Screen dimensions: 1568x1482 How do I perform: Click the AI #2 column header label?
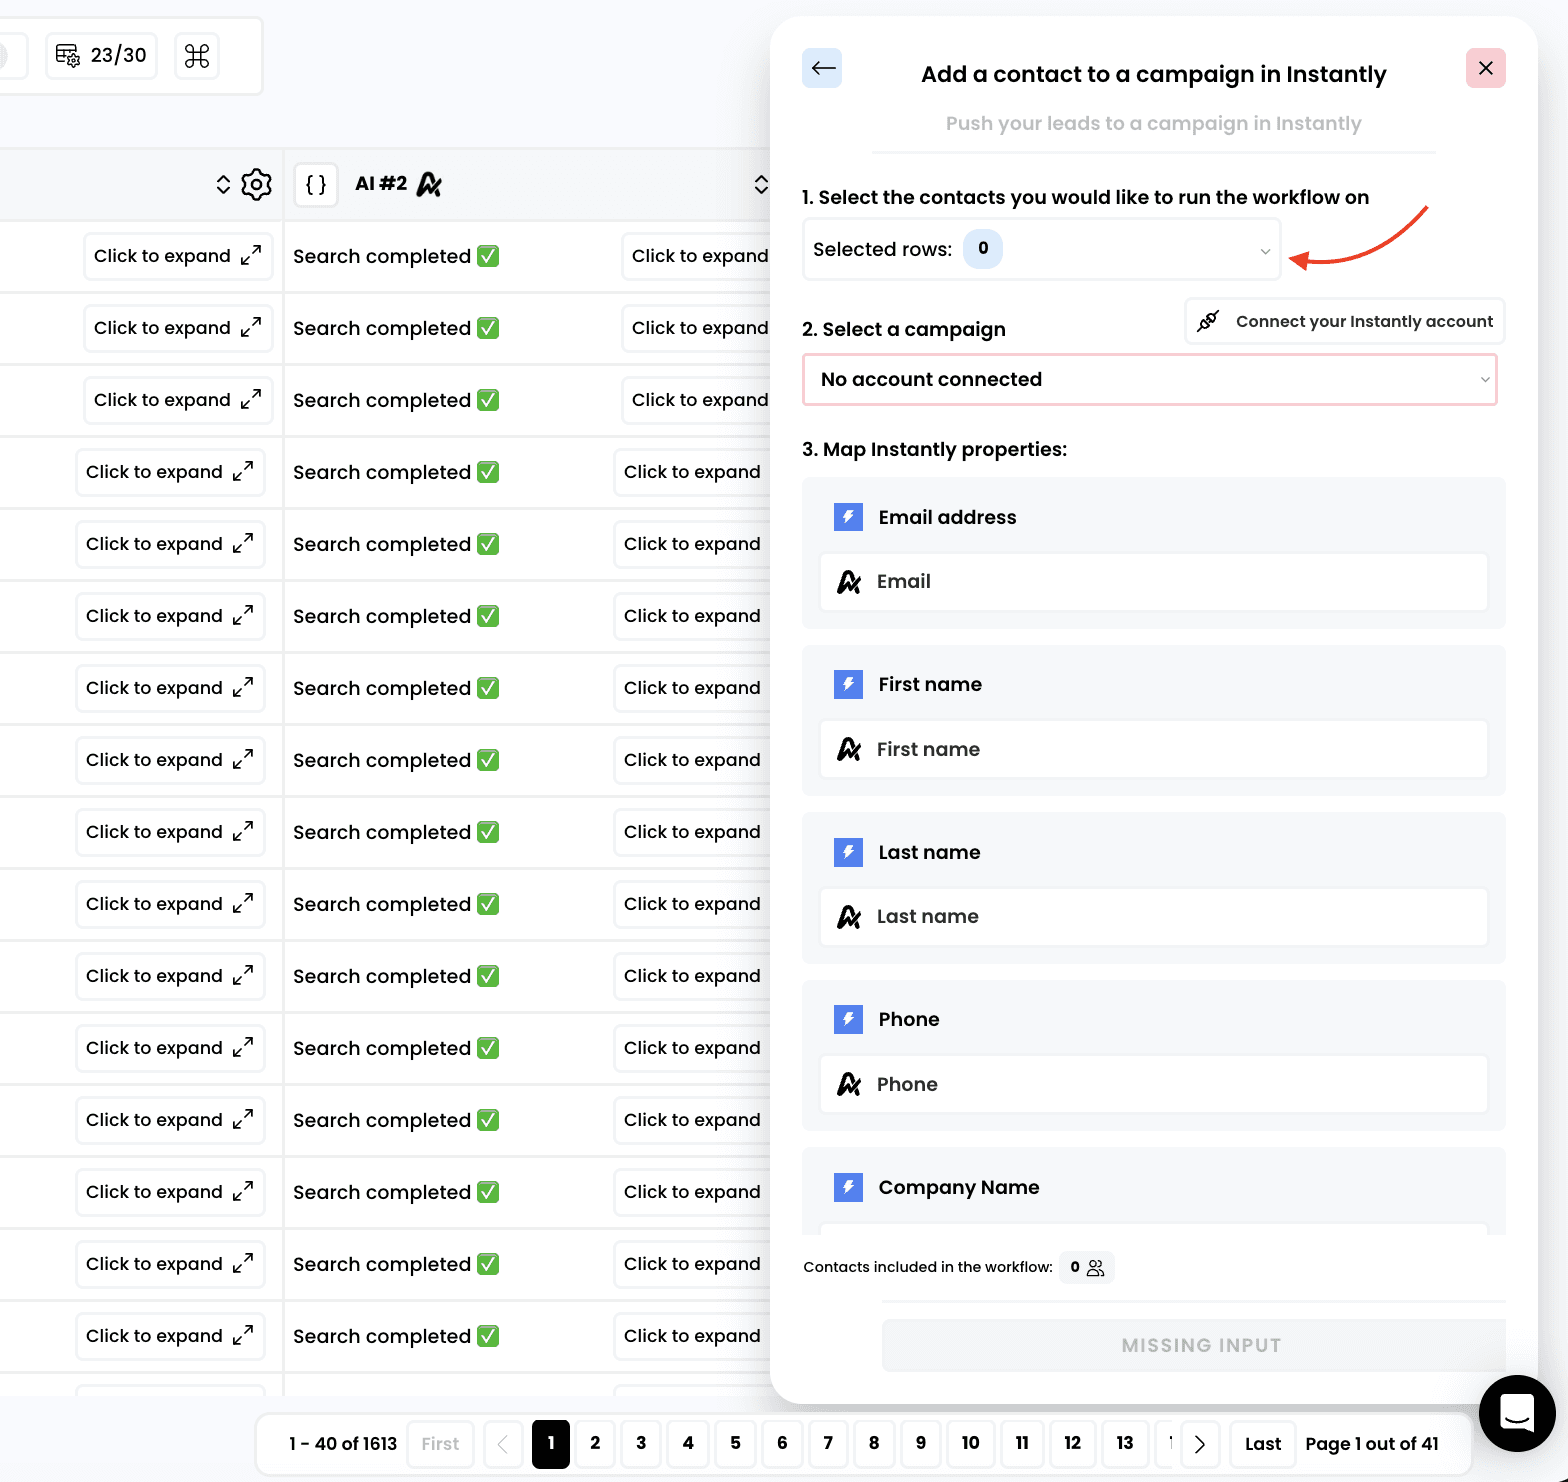click(381, 184)
